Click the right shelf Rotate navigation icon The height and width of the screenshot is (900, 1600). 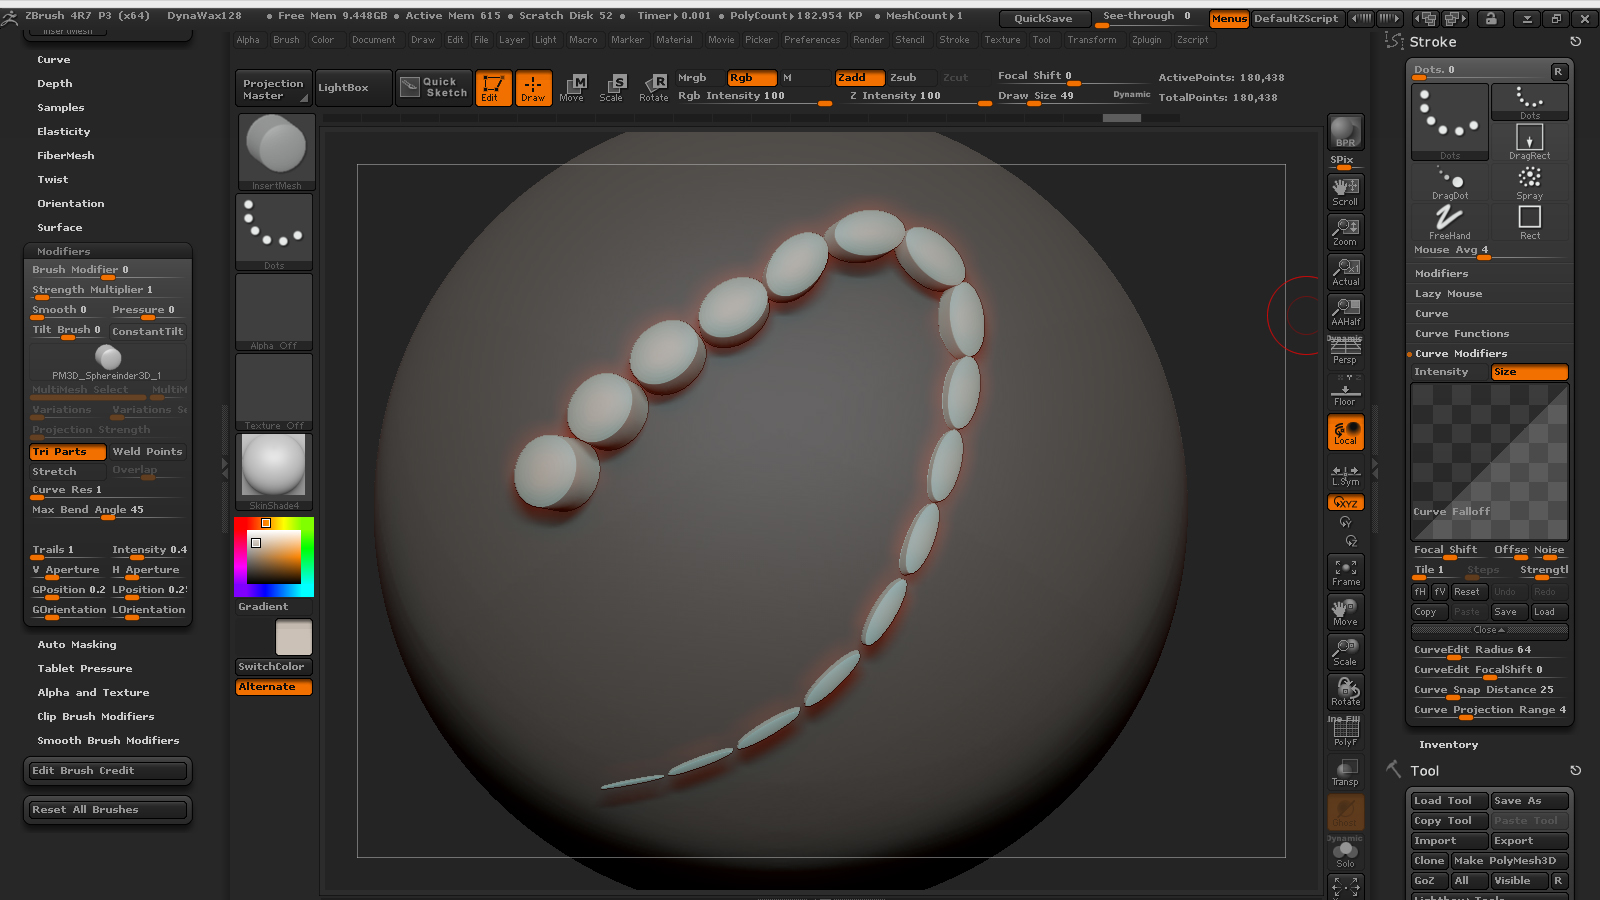pos(1345,692)
